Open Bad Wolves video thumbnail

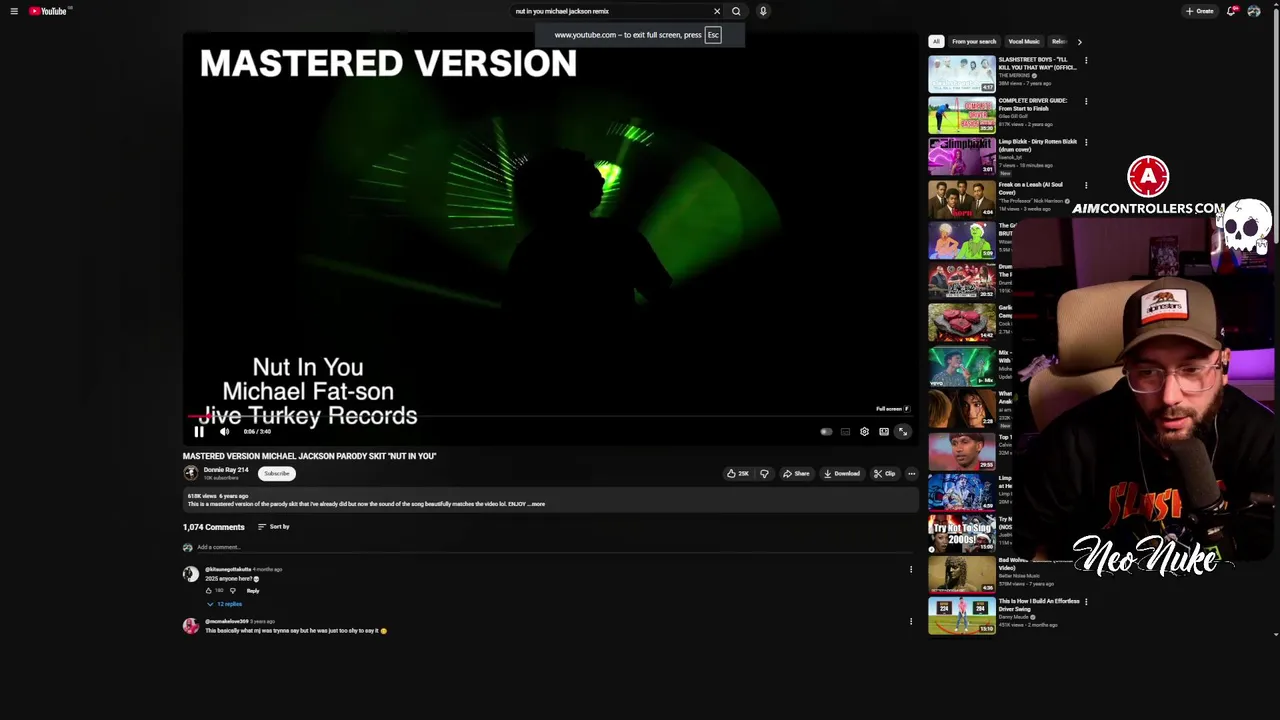tap(962, 574)
